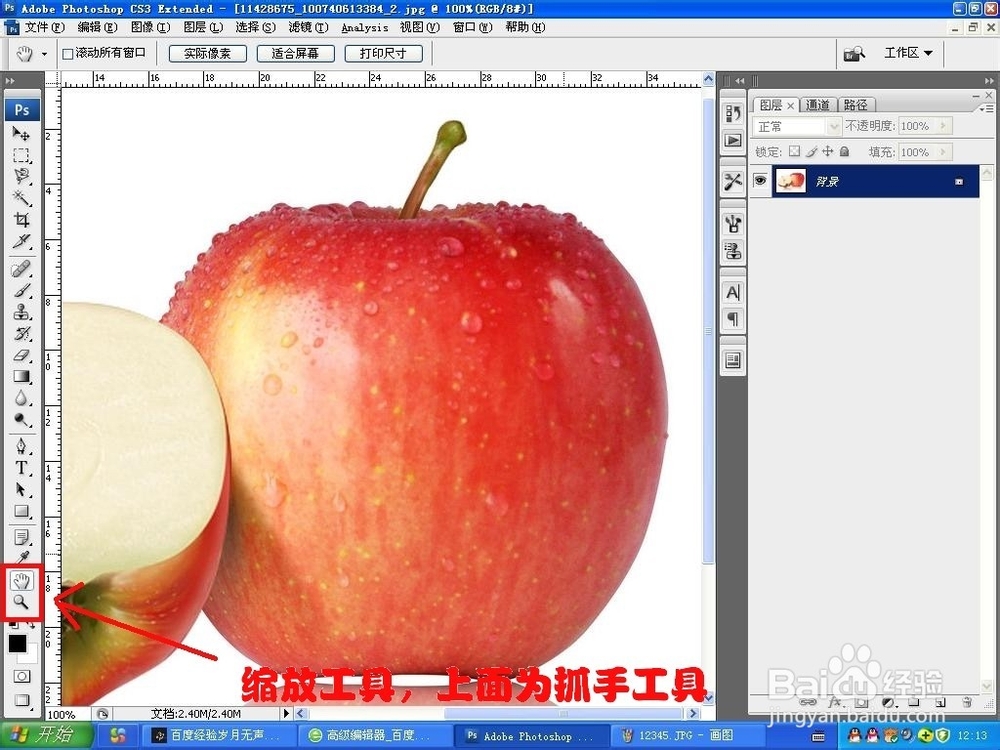The image size is (1000, 750).
Task: Select the Type tool
Action: click(x=22, y=466)
